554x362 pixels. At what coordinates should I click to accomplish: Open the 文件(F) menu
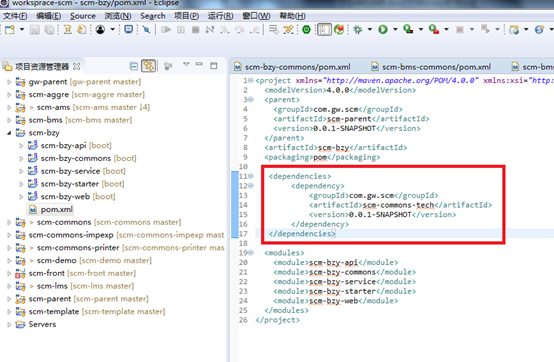(x=15, y=16)
